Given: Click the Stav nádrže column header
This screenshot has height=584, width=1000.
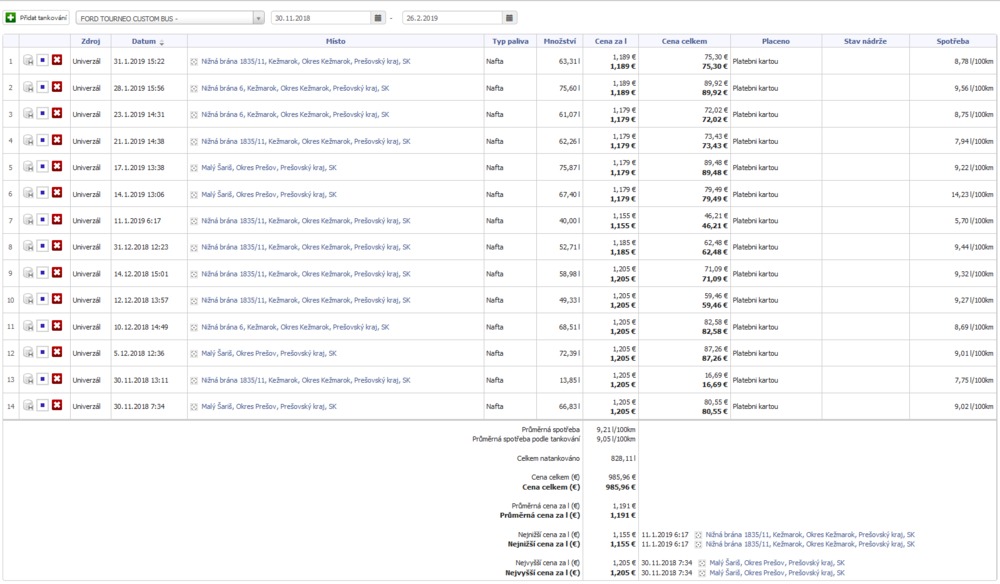Looking at the screenshot, I should 865,41.
